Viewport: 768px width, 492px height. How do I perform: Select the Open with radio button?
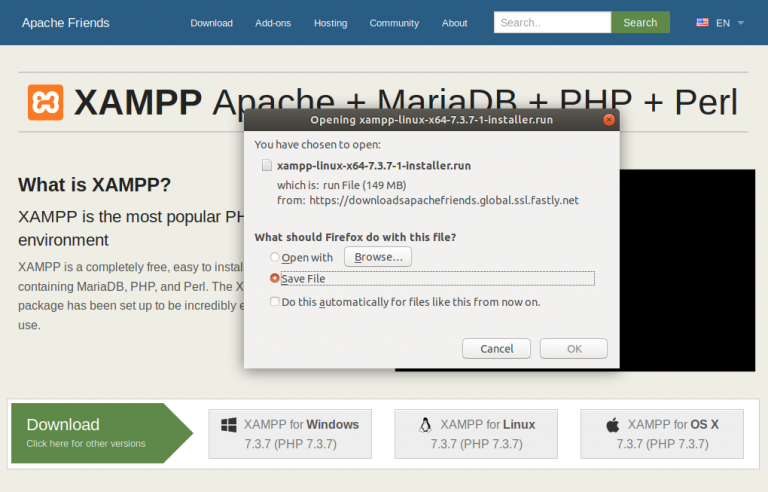(274, 257)
